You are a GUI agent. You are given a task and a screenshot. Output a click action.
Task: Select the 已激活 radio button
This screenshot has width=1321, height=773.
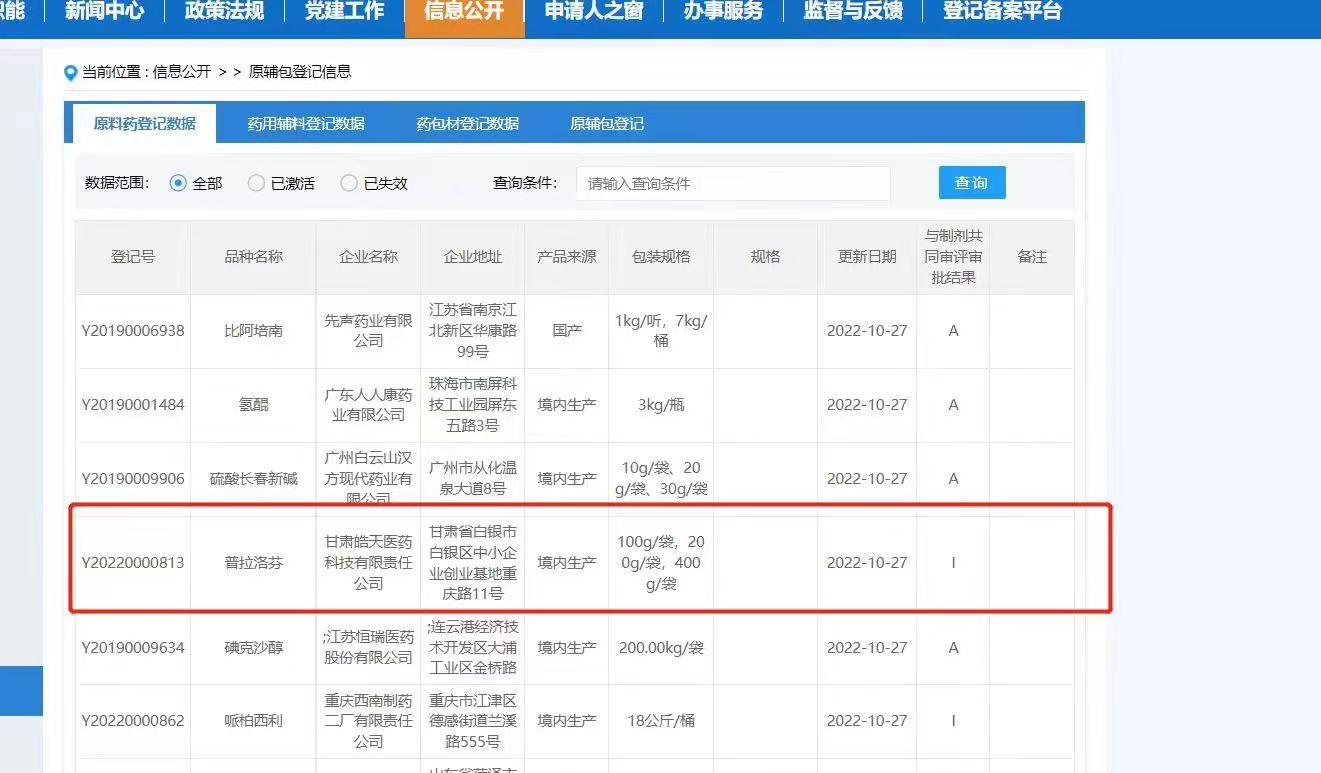(257, 183)
